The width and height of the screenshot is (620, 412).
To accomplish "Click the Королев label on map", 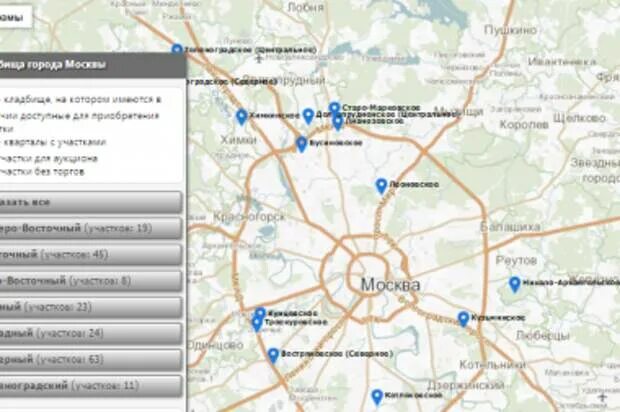I will (524, 125).
